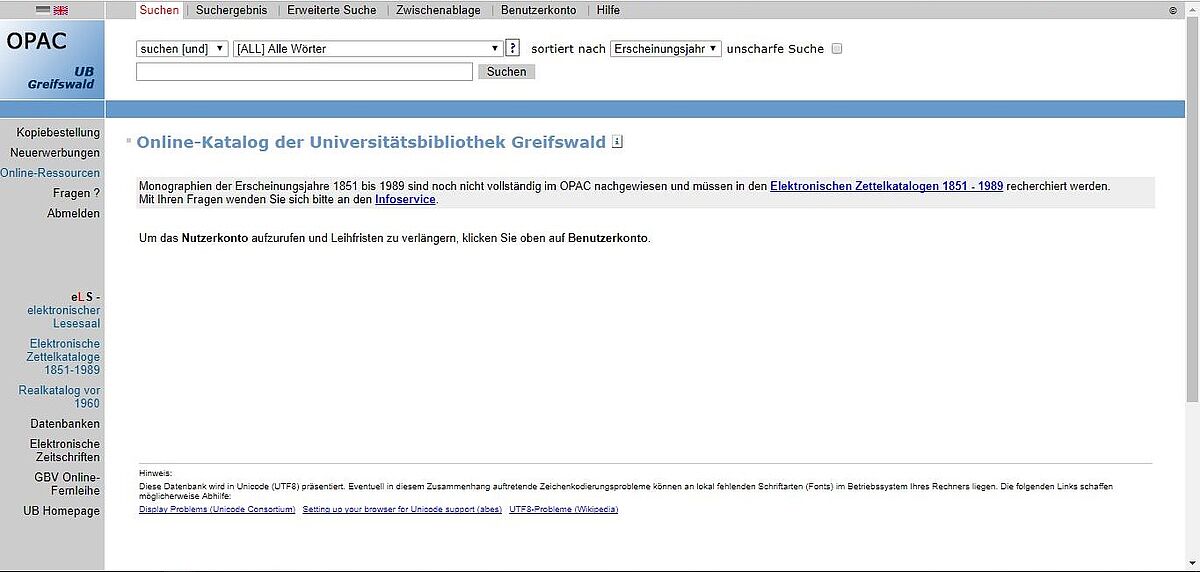
Task: Switch to the Erweiterte Suche tab
Action: pyautogui.click(x=331, y=10)
